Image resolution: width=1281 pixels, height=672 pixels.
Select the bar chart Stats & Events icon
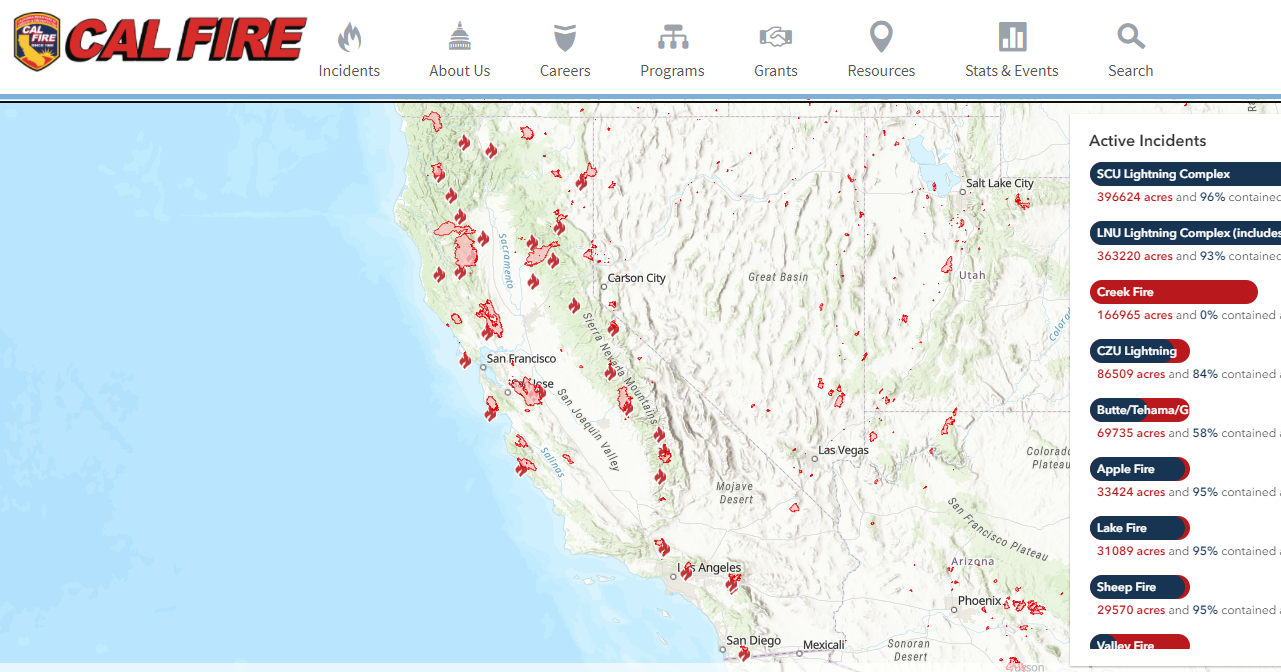point(1011,34)
